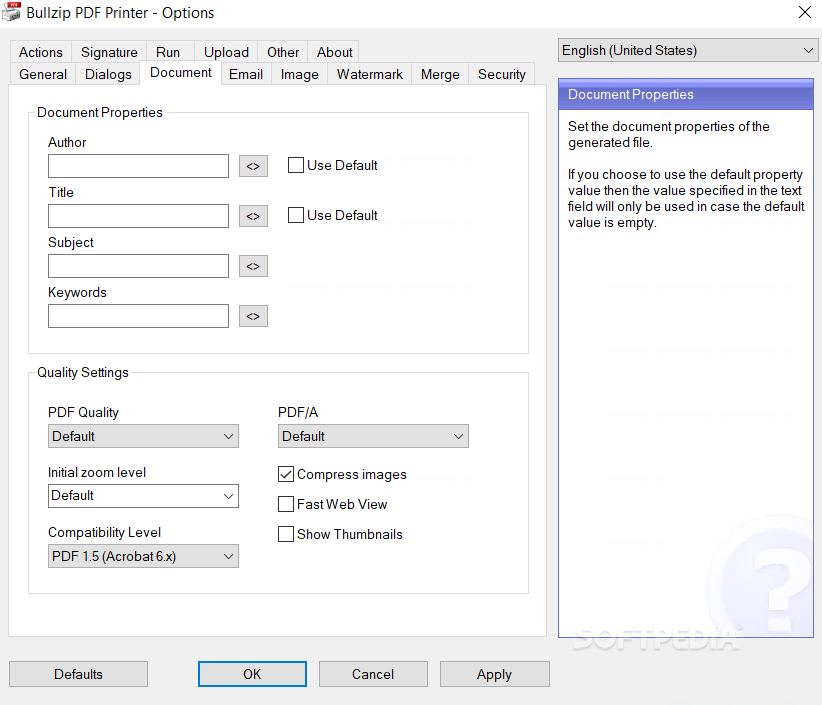Open the Watermark tab
822x705 pixels.
pos(370,74)
